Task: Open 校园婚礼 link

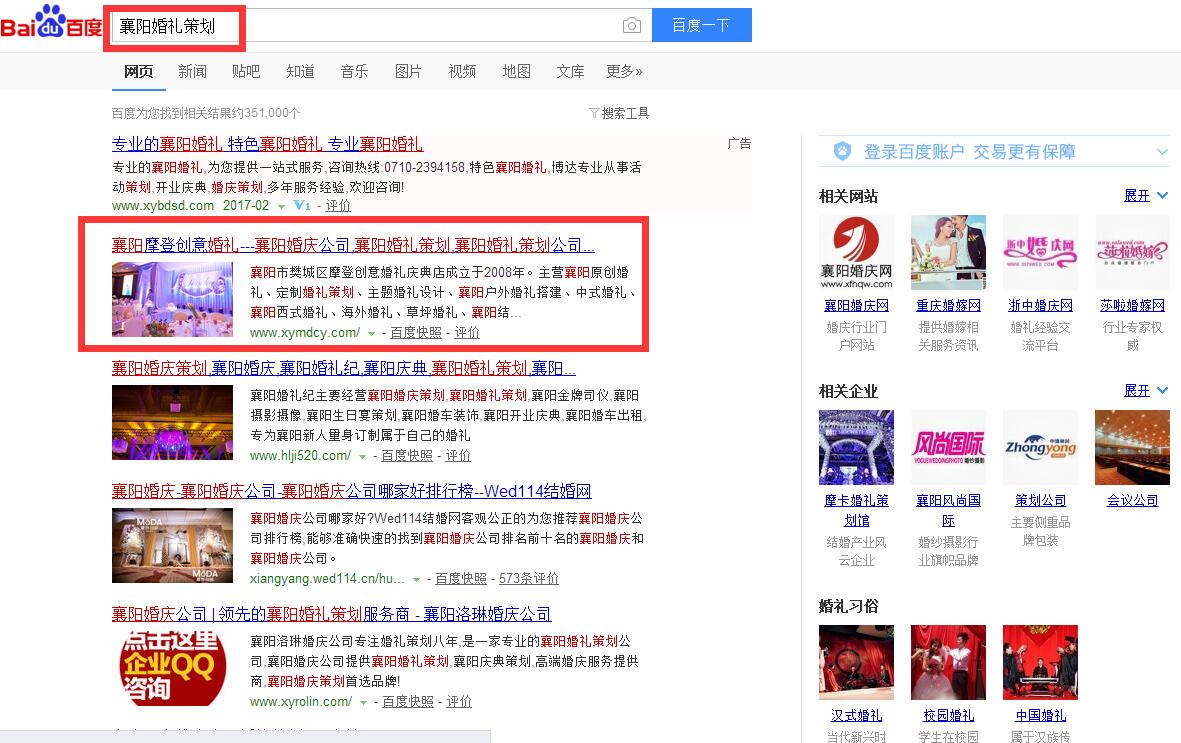Action: tap(948, 716)
